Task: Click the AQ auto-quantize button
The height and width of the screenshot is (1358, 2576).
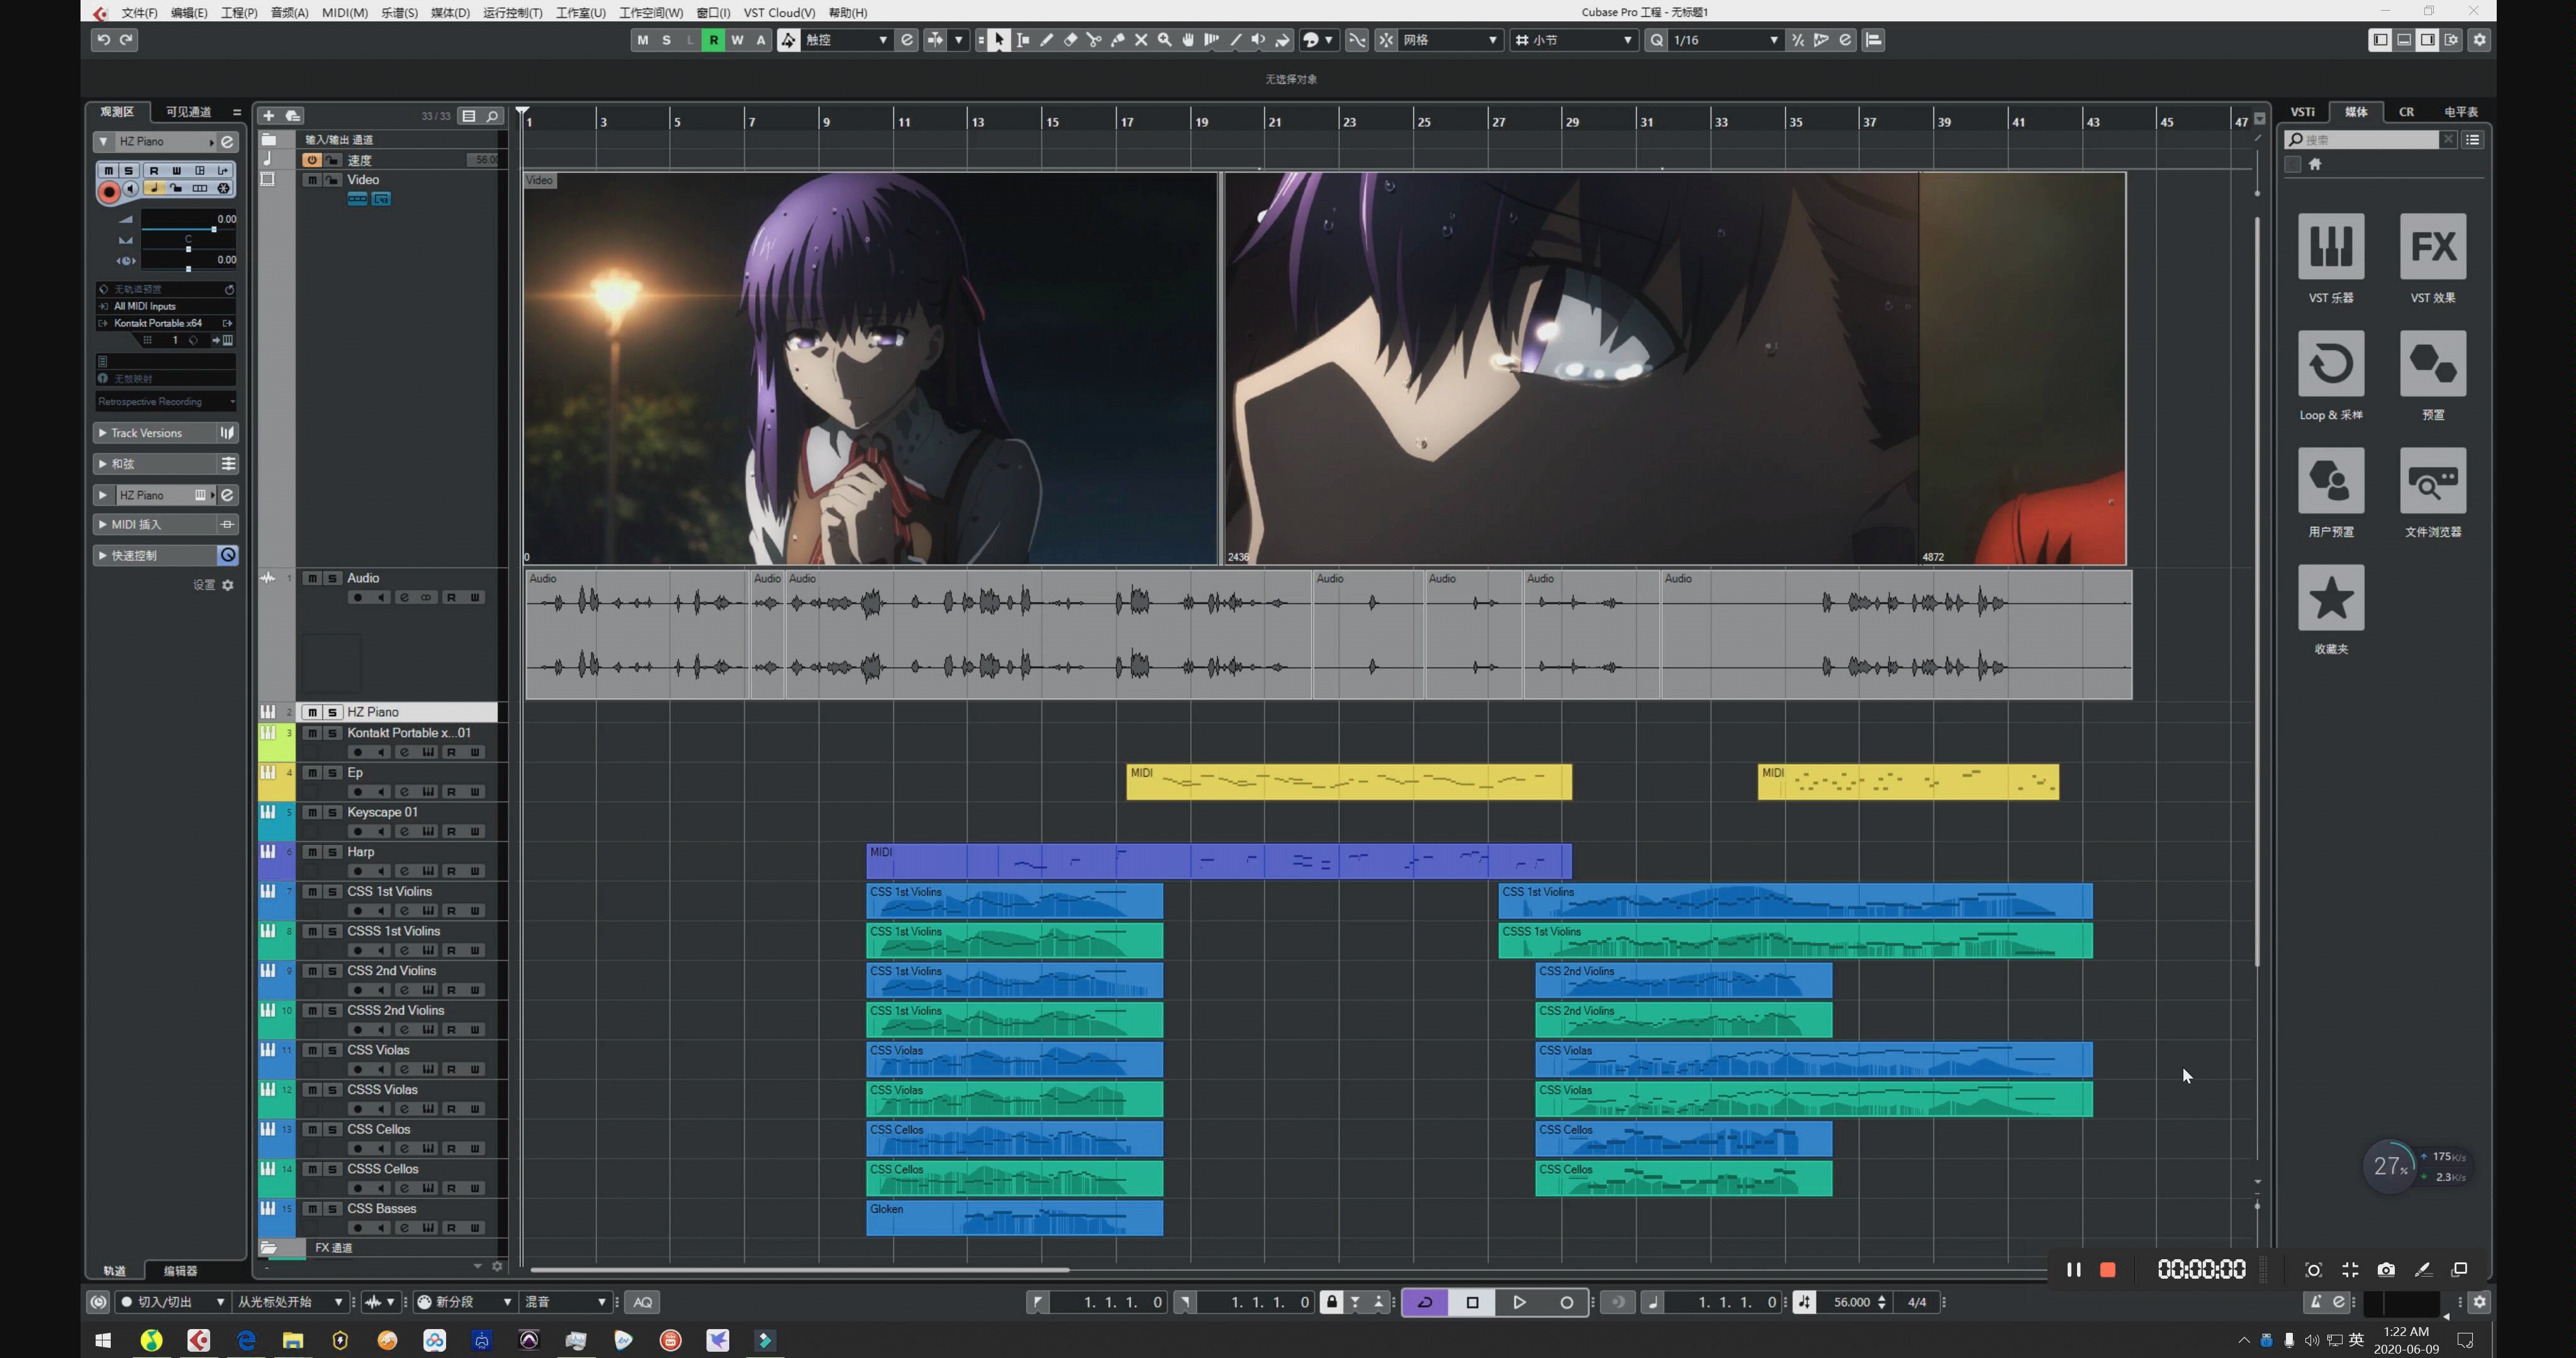Action: 643,1302
